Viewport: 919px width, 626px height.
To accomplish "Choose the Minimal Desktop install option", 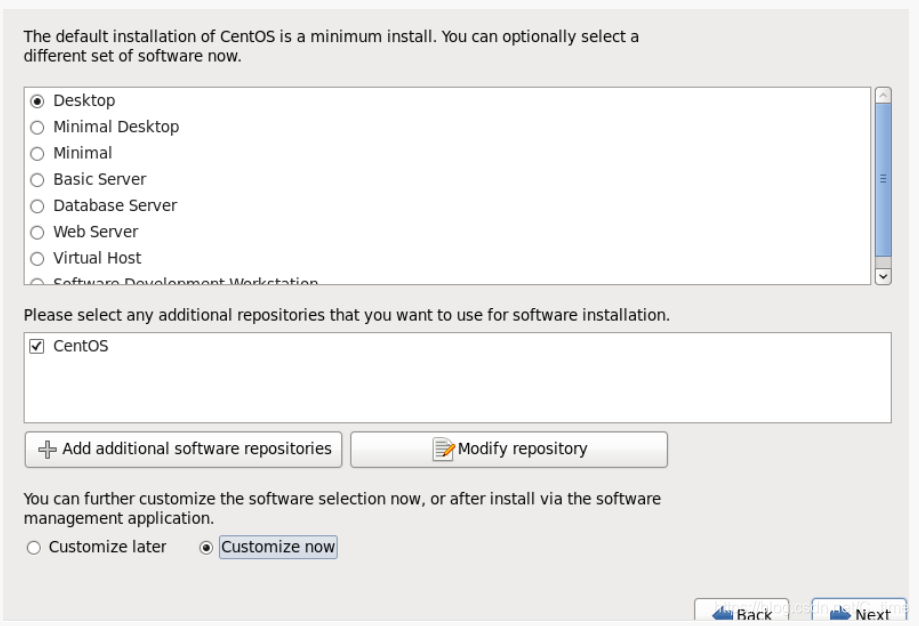I will point(37,127).
